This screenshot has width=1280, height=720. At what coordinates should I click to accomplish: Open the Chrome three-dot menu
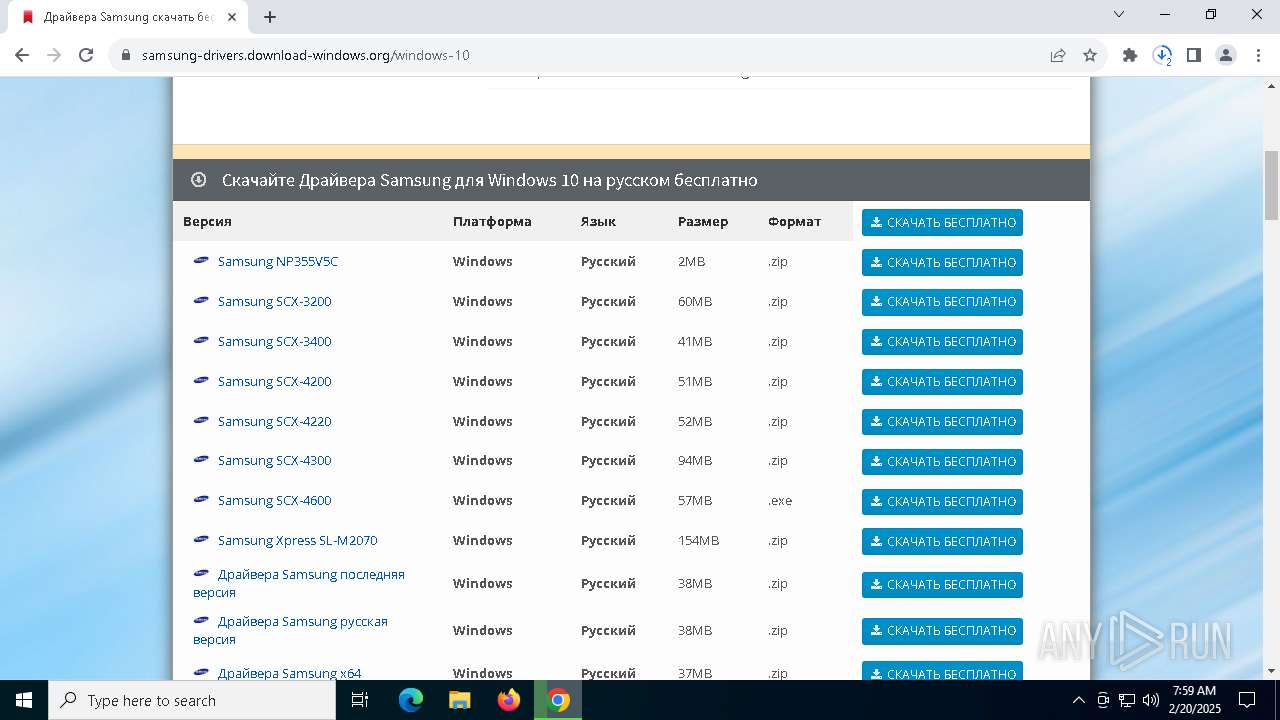pos(1257,55)
